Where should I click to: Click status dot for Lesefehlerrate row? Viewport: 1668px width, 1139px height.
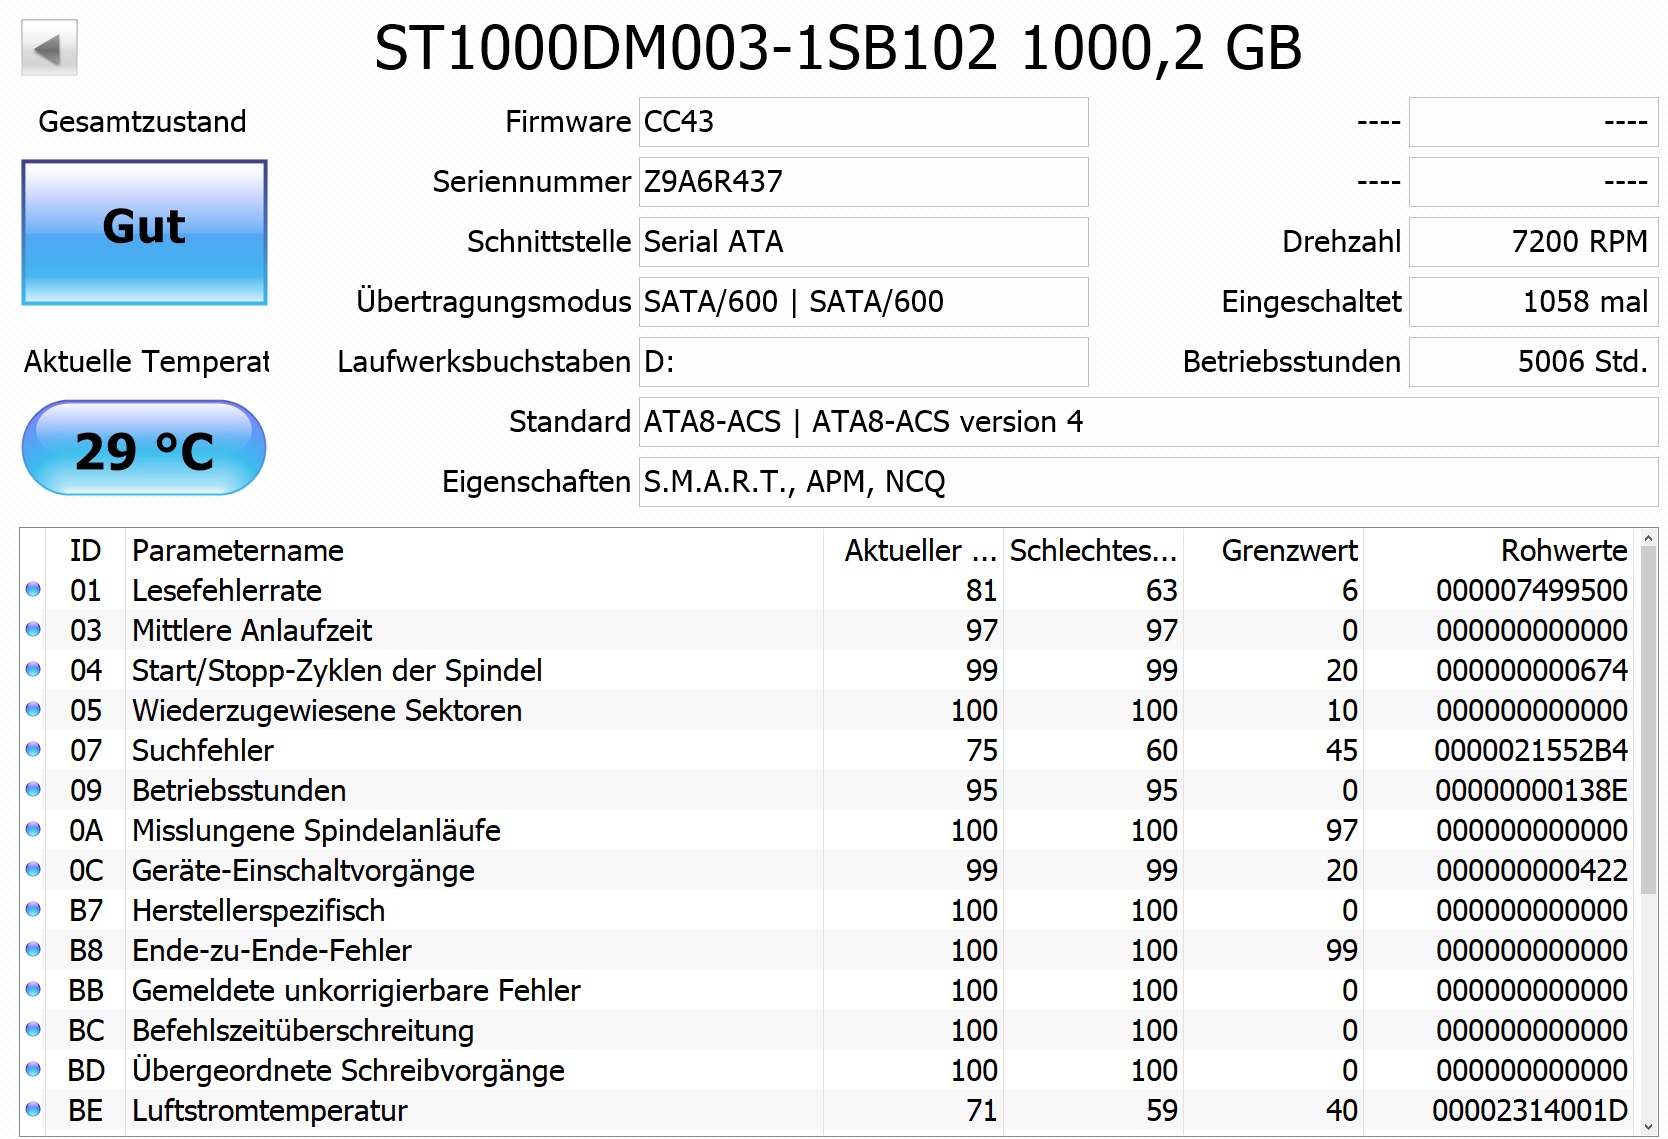(x=33, y=589)
